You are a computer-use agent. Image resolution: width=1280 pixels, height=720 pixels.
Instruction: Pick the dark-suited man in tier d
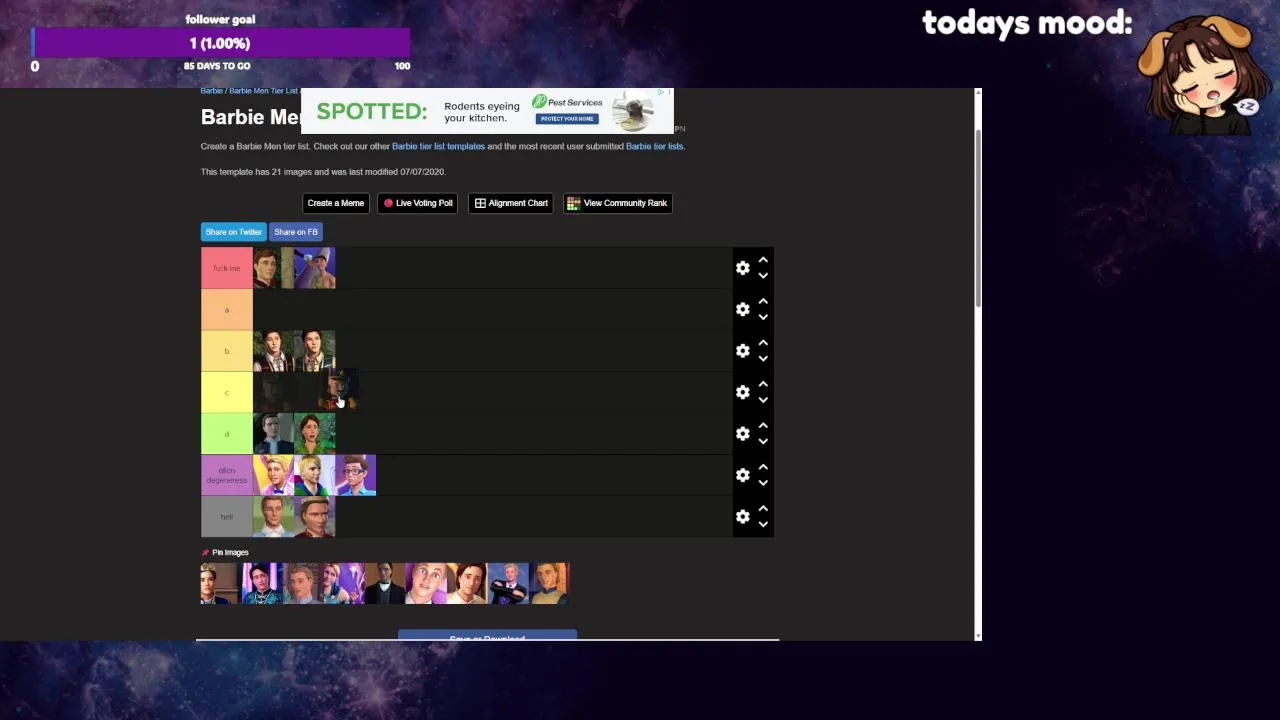click(x=273, y=434)
